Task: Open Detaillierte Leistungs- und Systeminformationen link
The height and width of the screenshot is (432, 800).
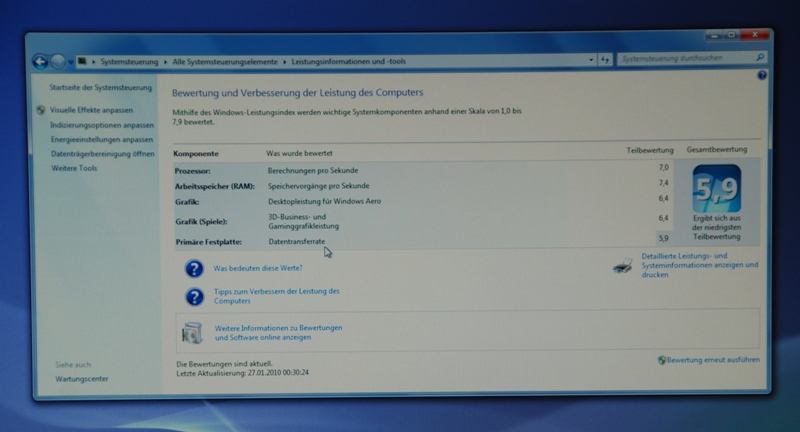Action: 699,265
